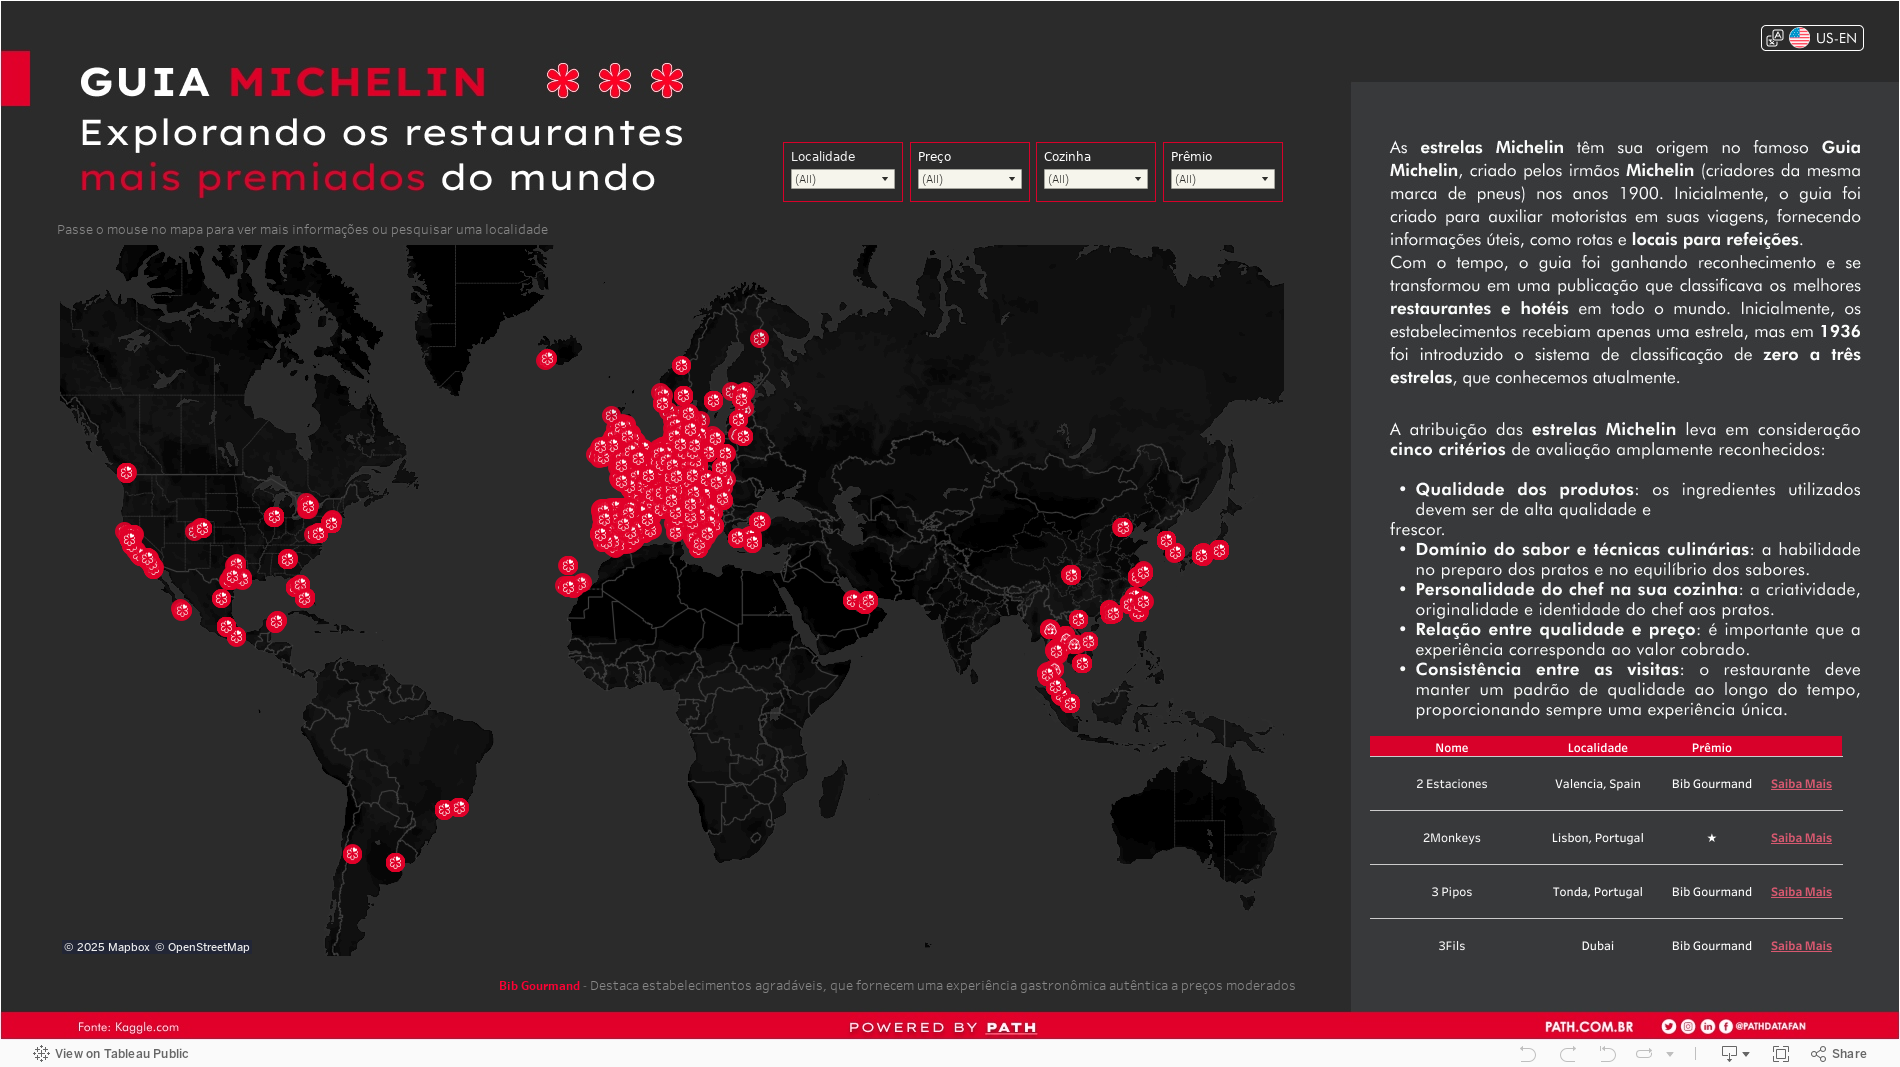
Task: Open Saiba Mais for 3Fils
Action: point(1801,946)
